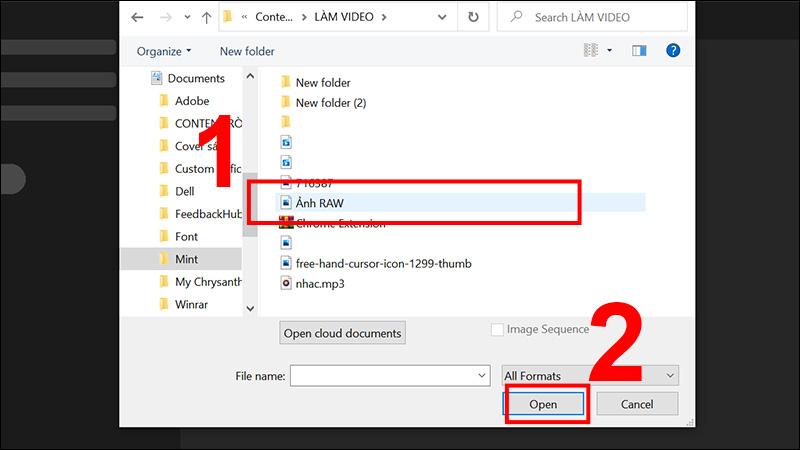Image resolution: width=800 pixels, height=450 pixels.
Task: Expand the address bar path dropdown
Action: coord(442,17)
